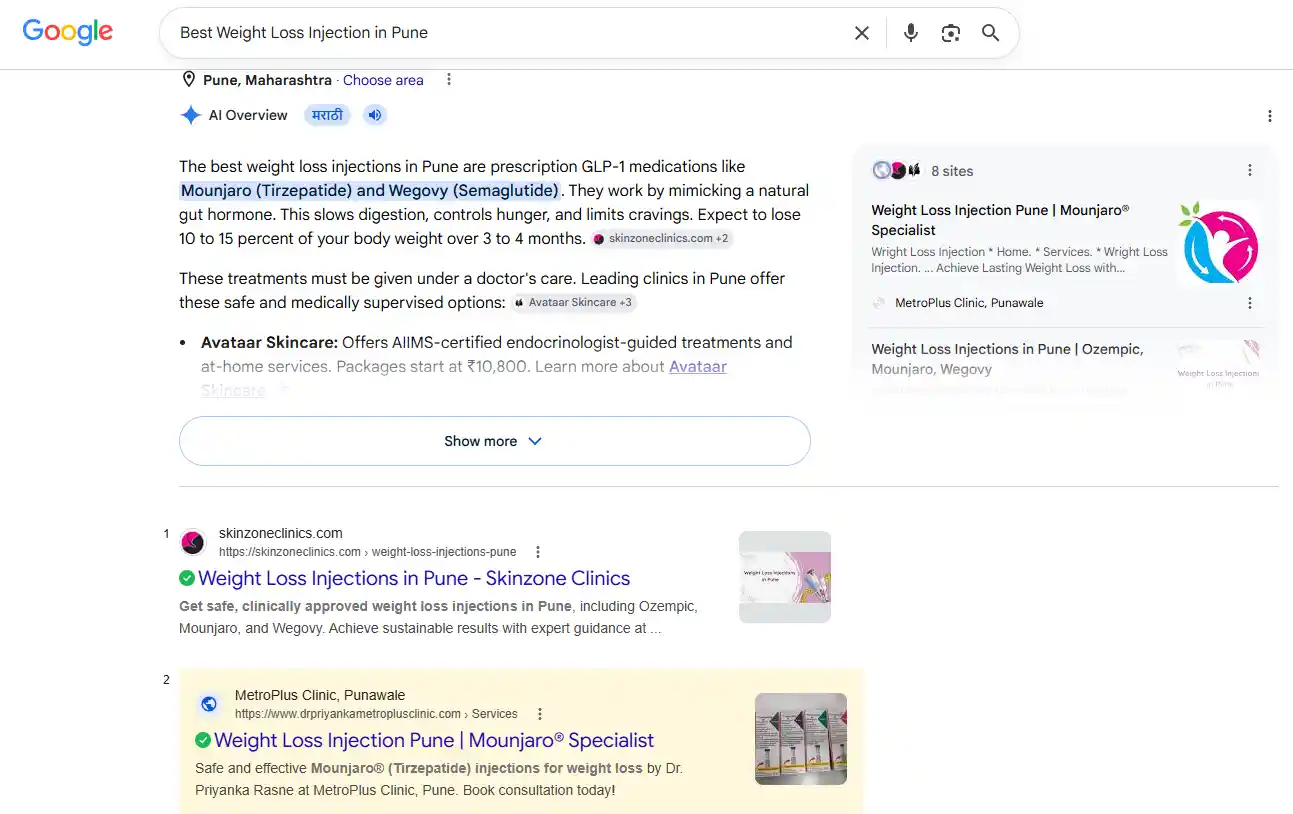Click the MetroPlus Clinic, Punawale site name
Viewport: 1293px width, 814px height.
pyautogui.click(x=320, y=695)
